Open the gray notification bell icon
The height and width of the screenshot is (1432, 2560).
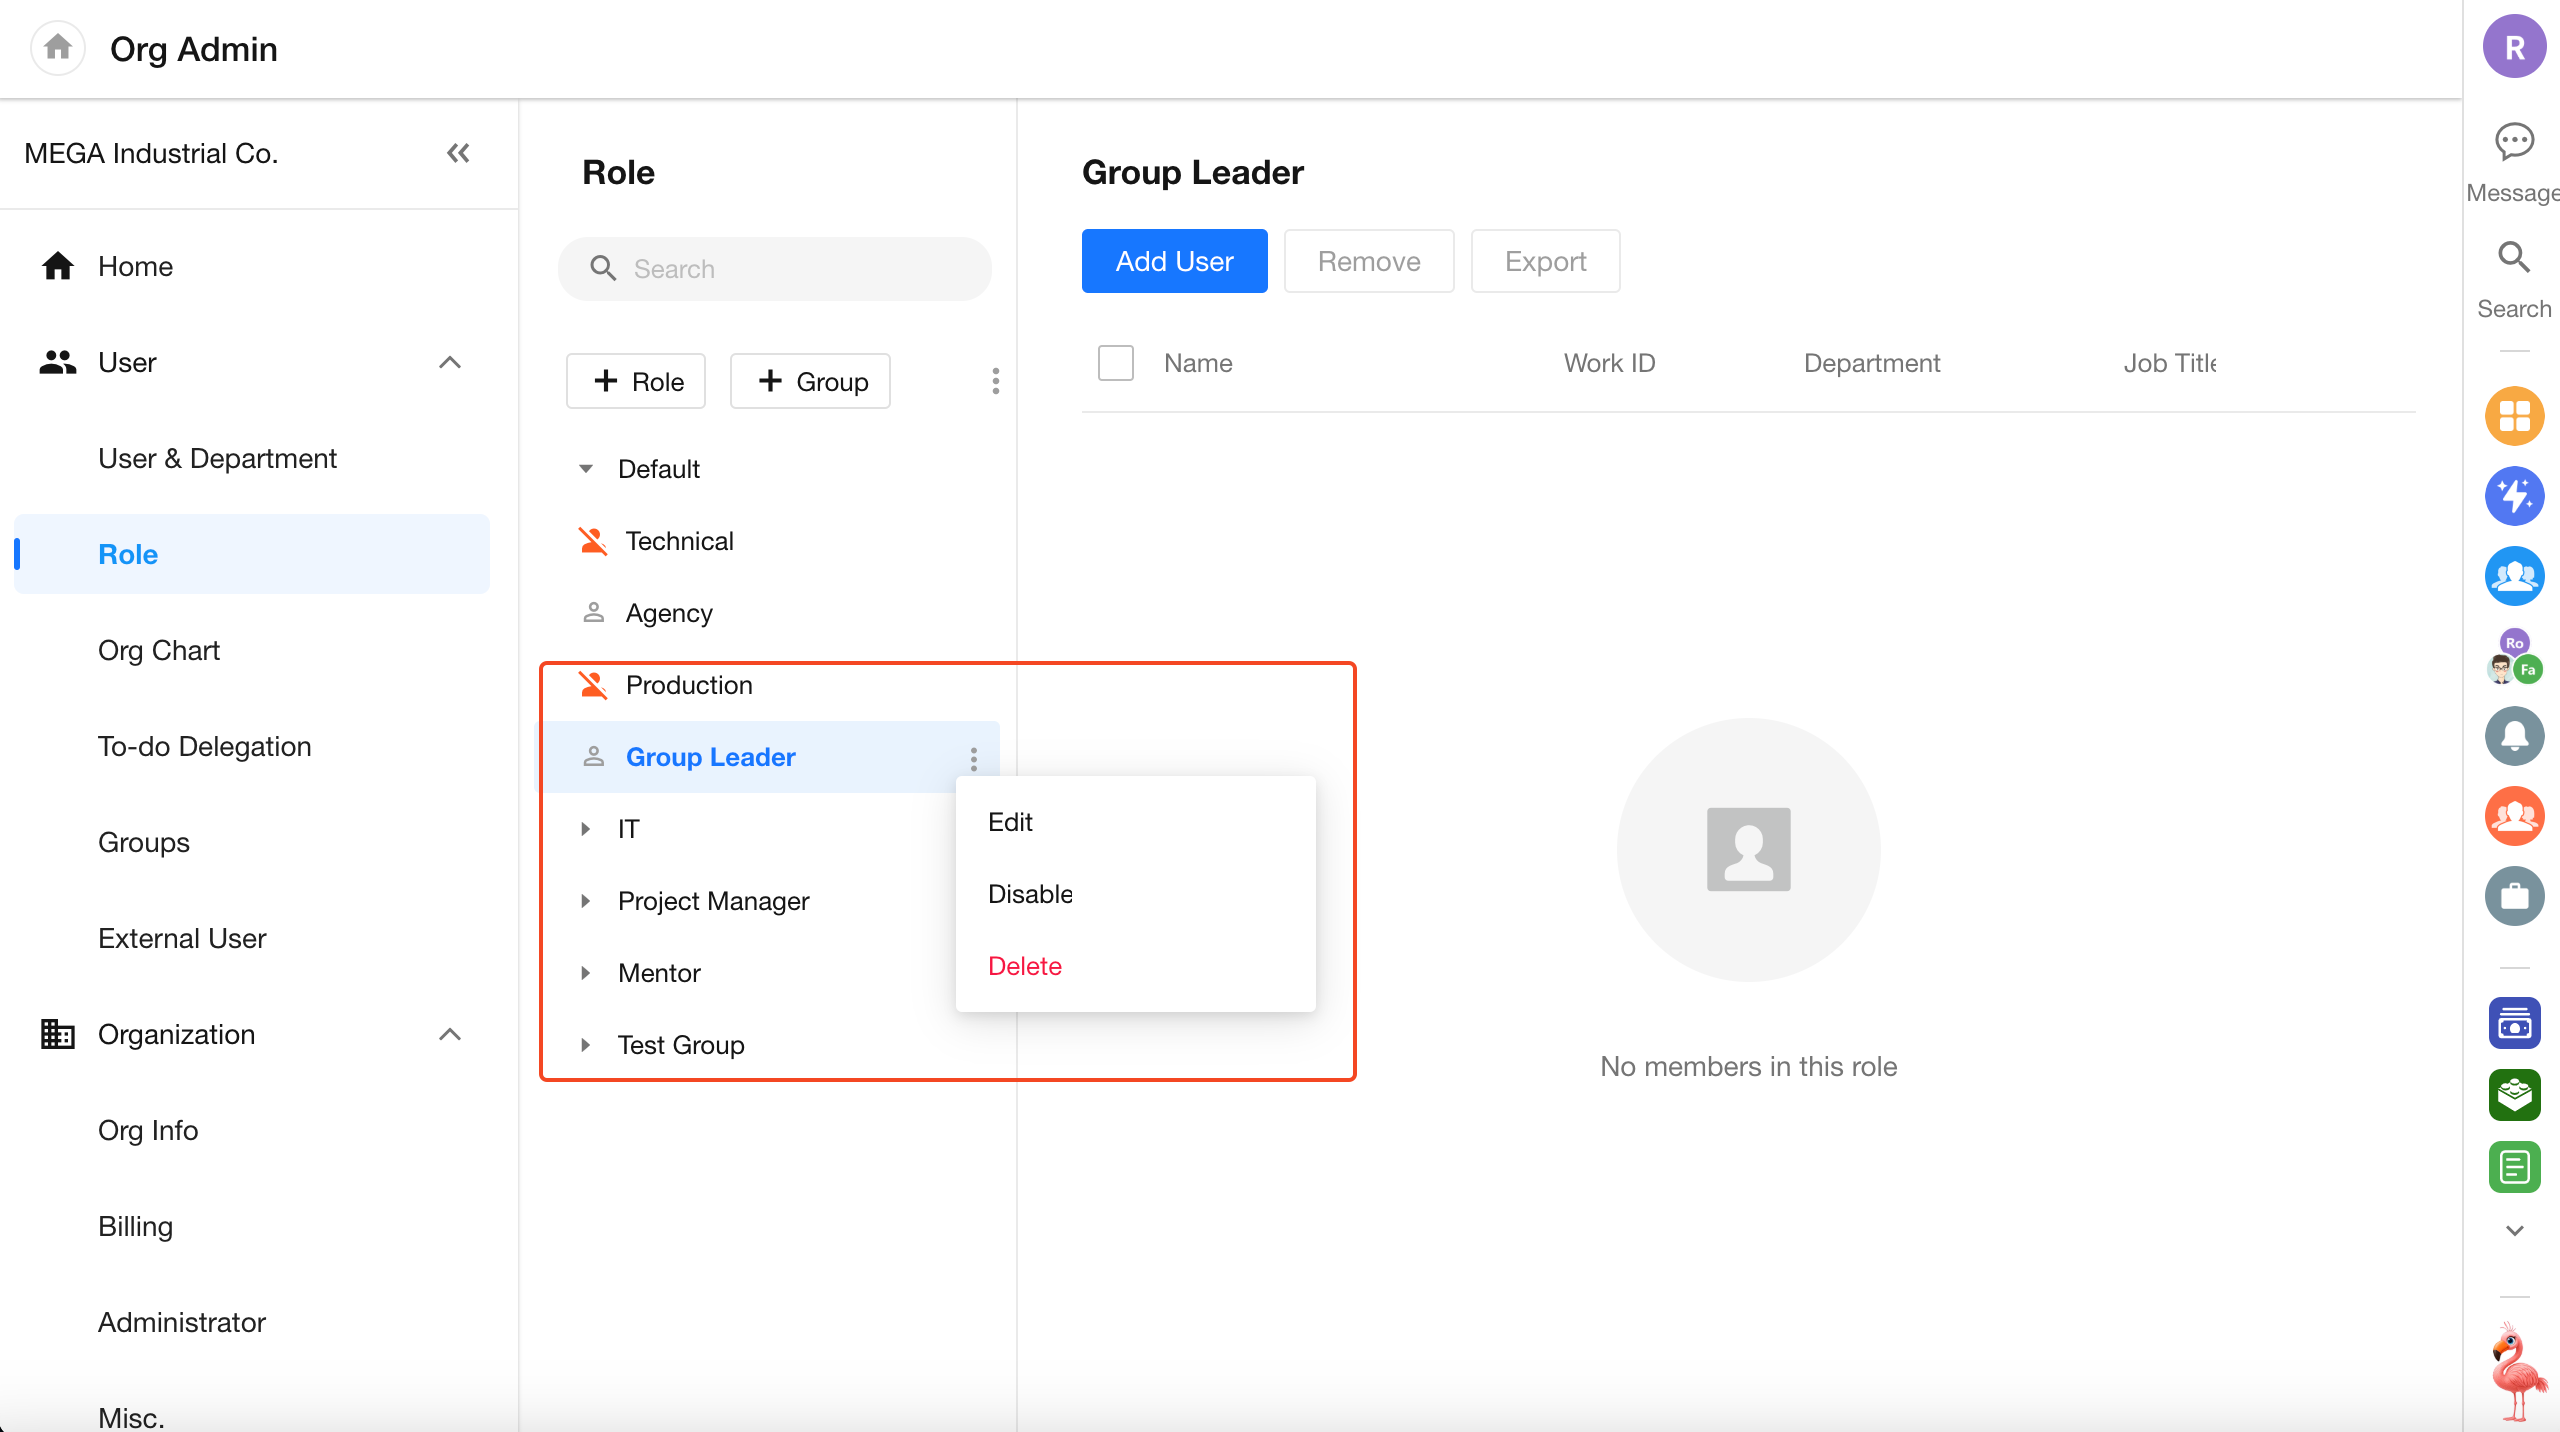coord(2514,736)
